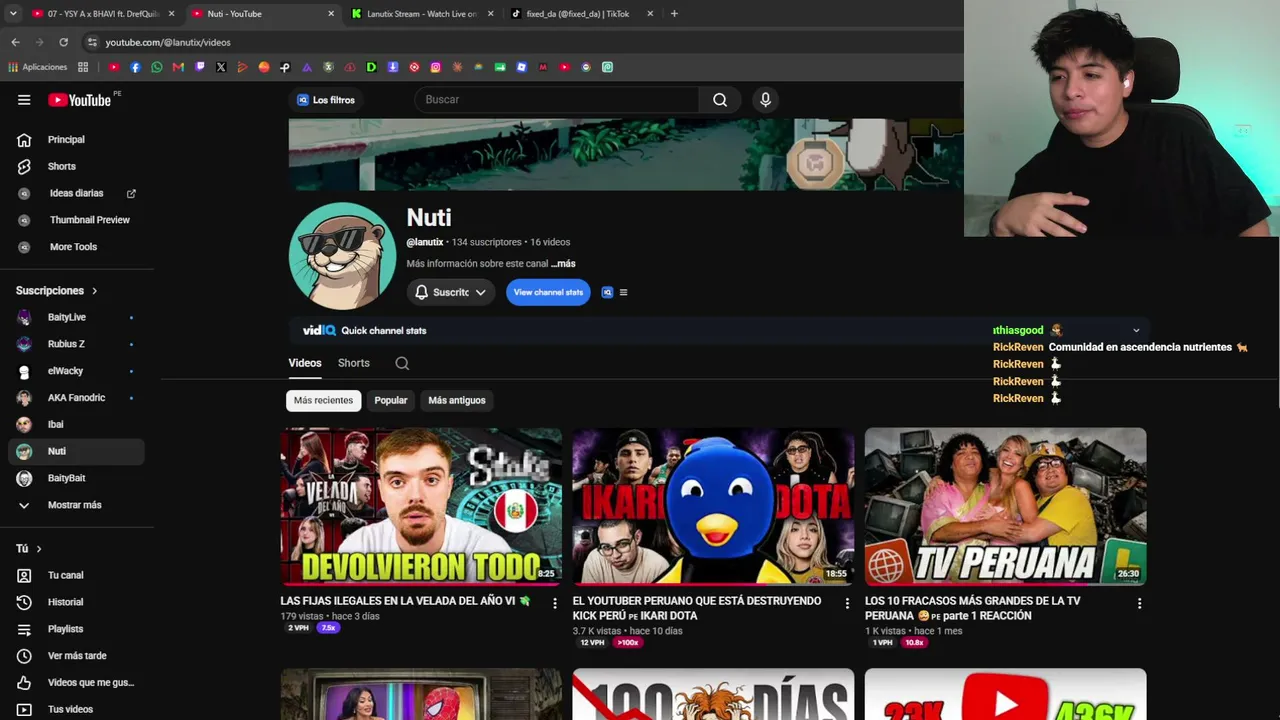Select the Más antiguos filter chip
Viewport: 1280px width, 720px height.
pyautogui.click(x=457, y=400)
